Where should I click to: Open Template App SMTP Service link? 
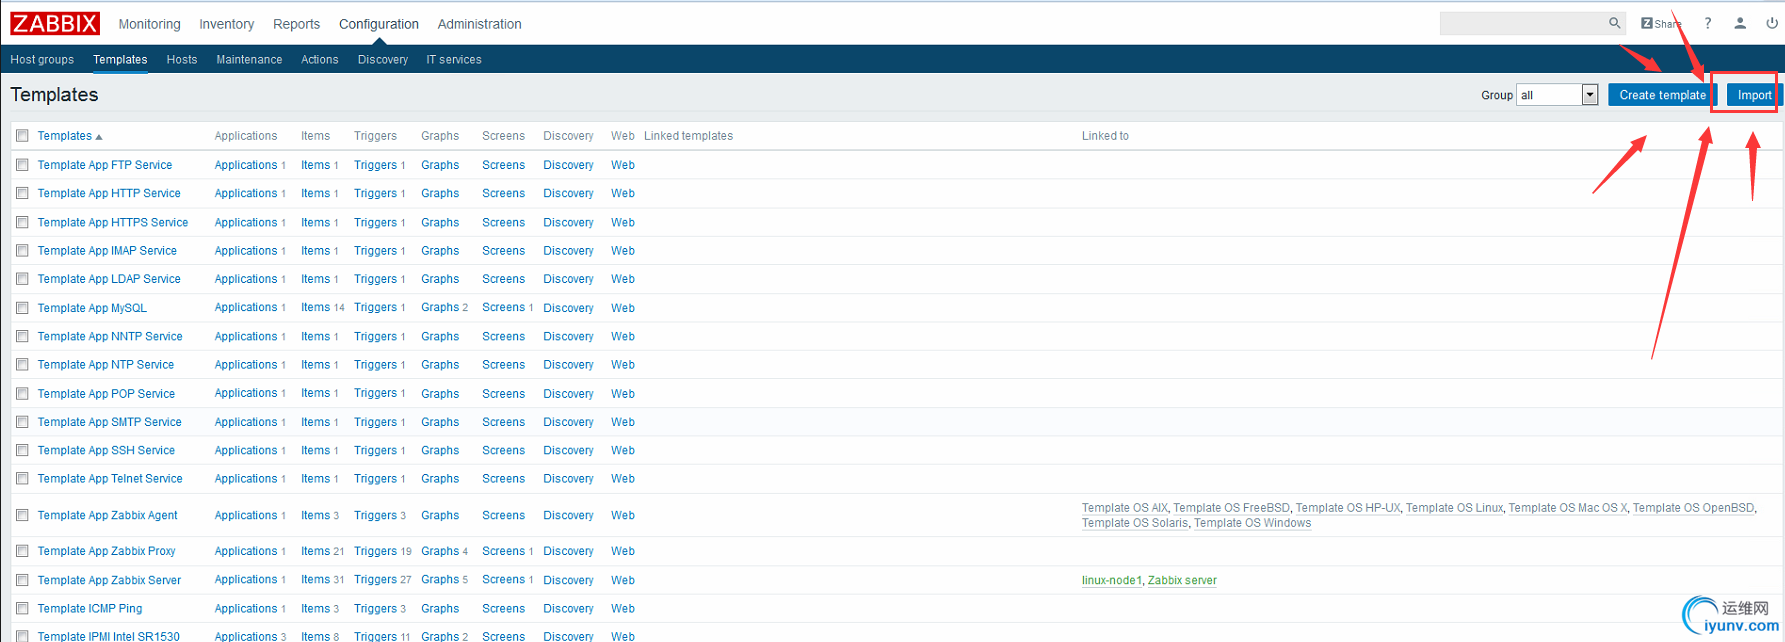click(110, 422)
